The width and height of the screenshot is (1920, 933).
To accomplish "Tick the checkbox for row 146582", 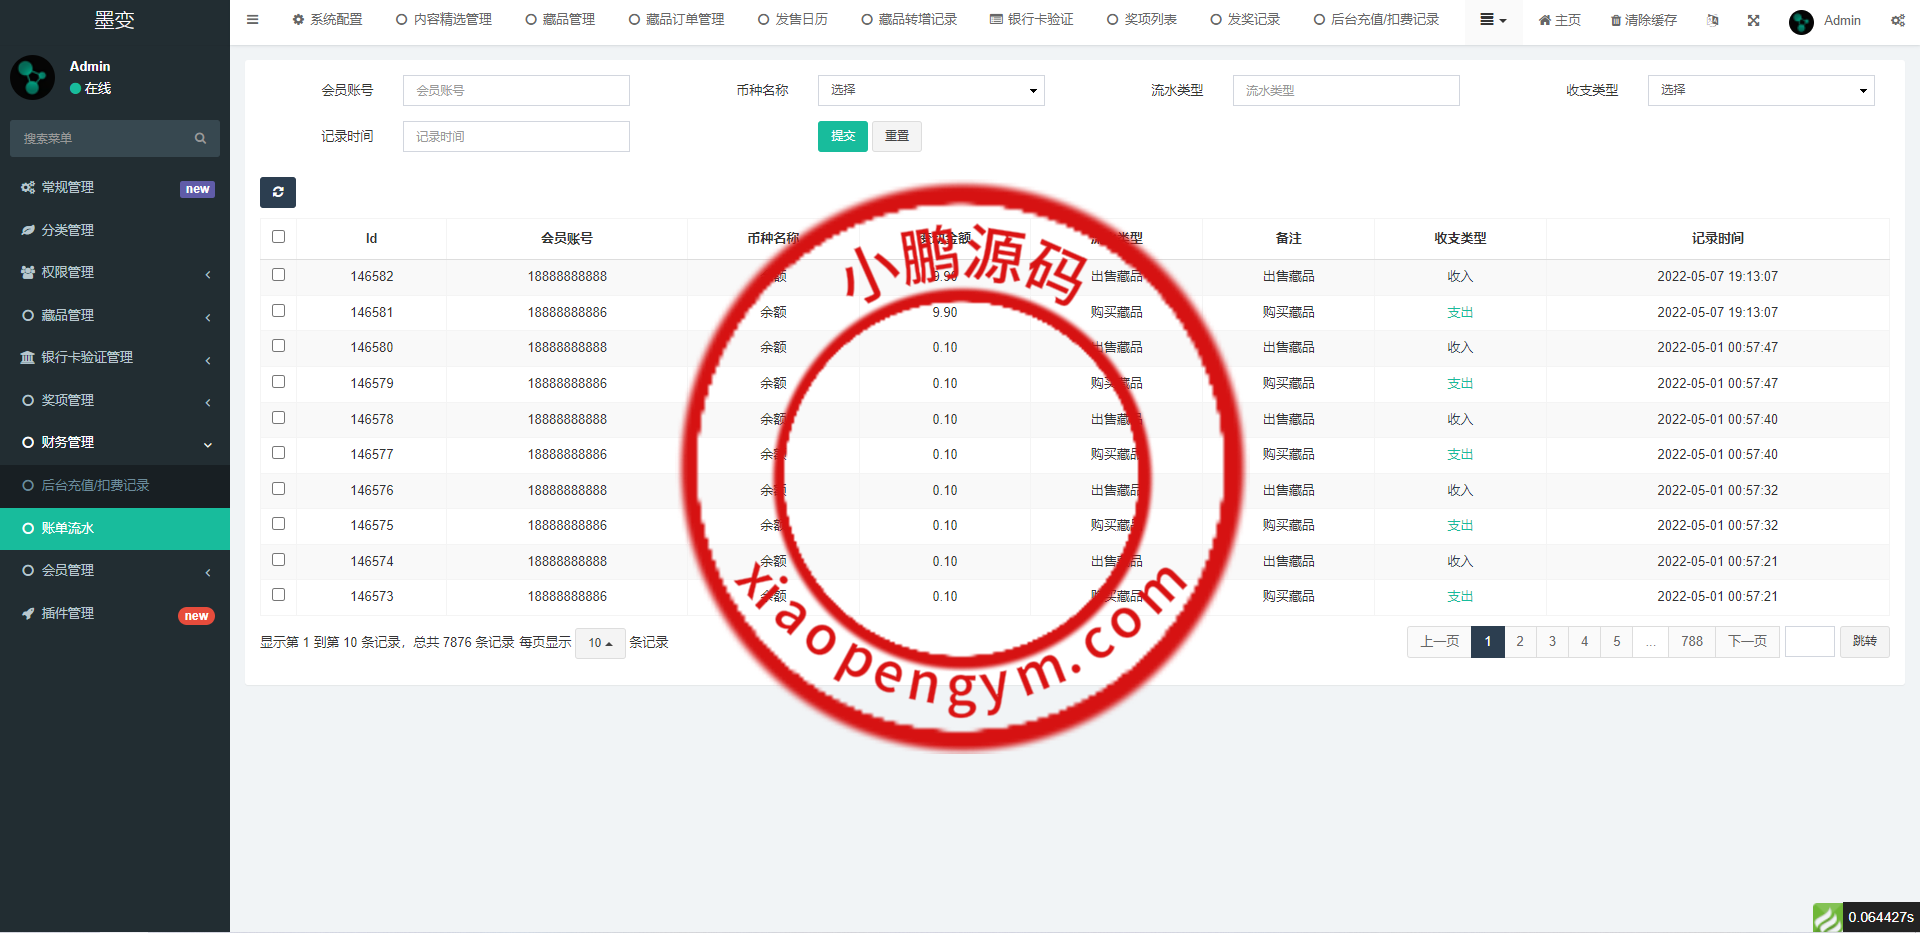I will (278, 275).
